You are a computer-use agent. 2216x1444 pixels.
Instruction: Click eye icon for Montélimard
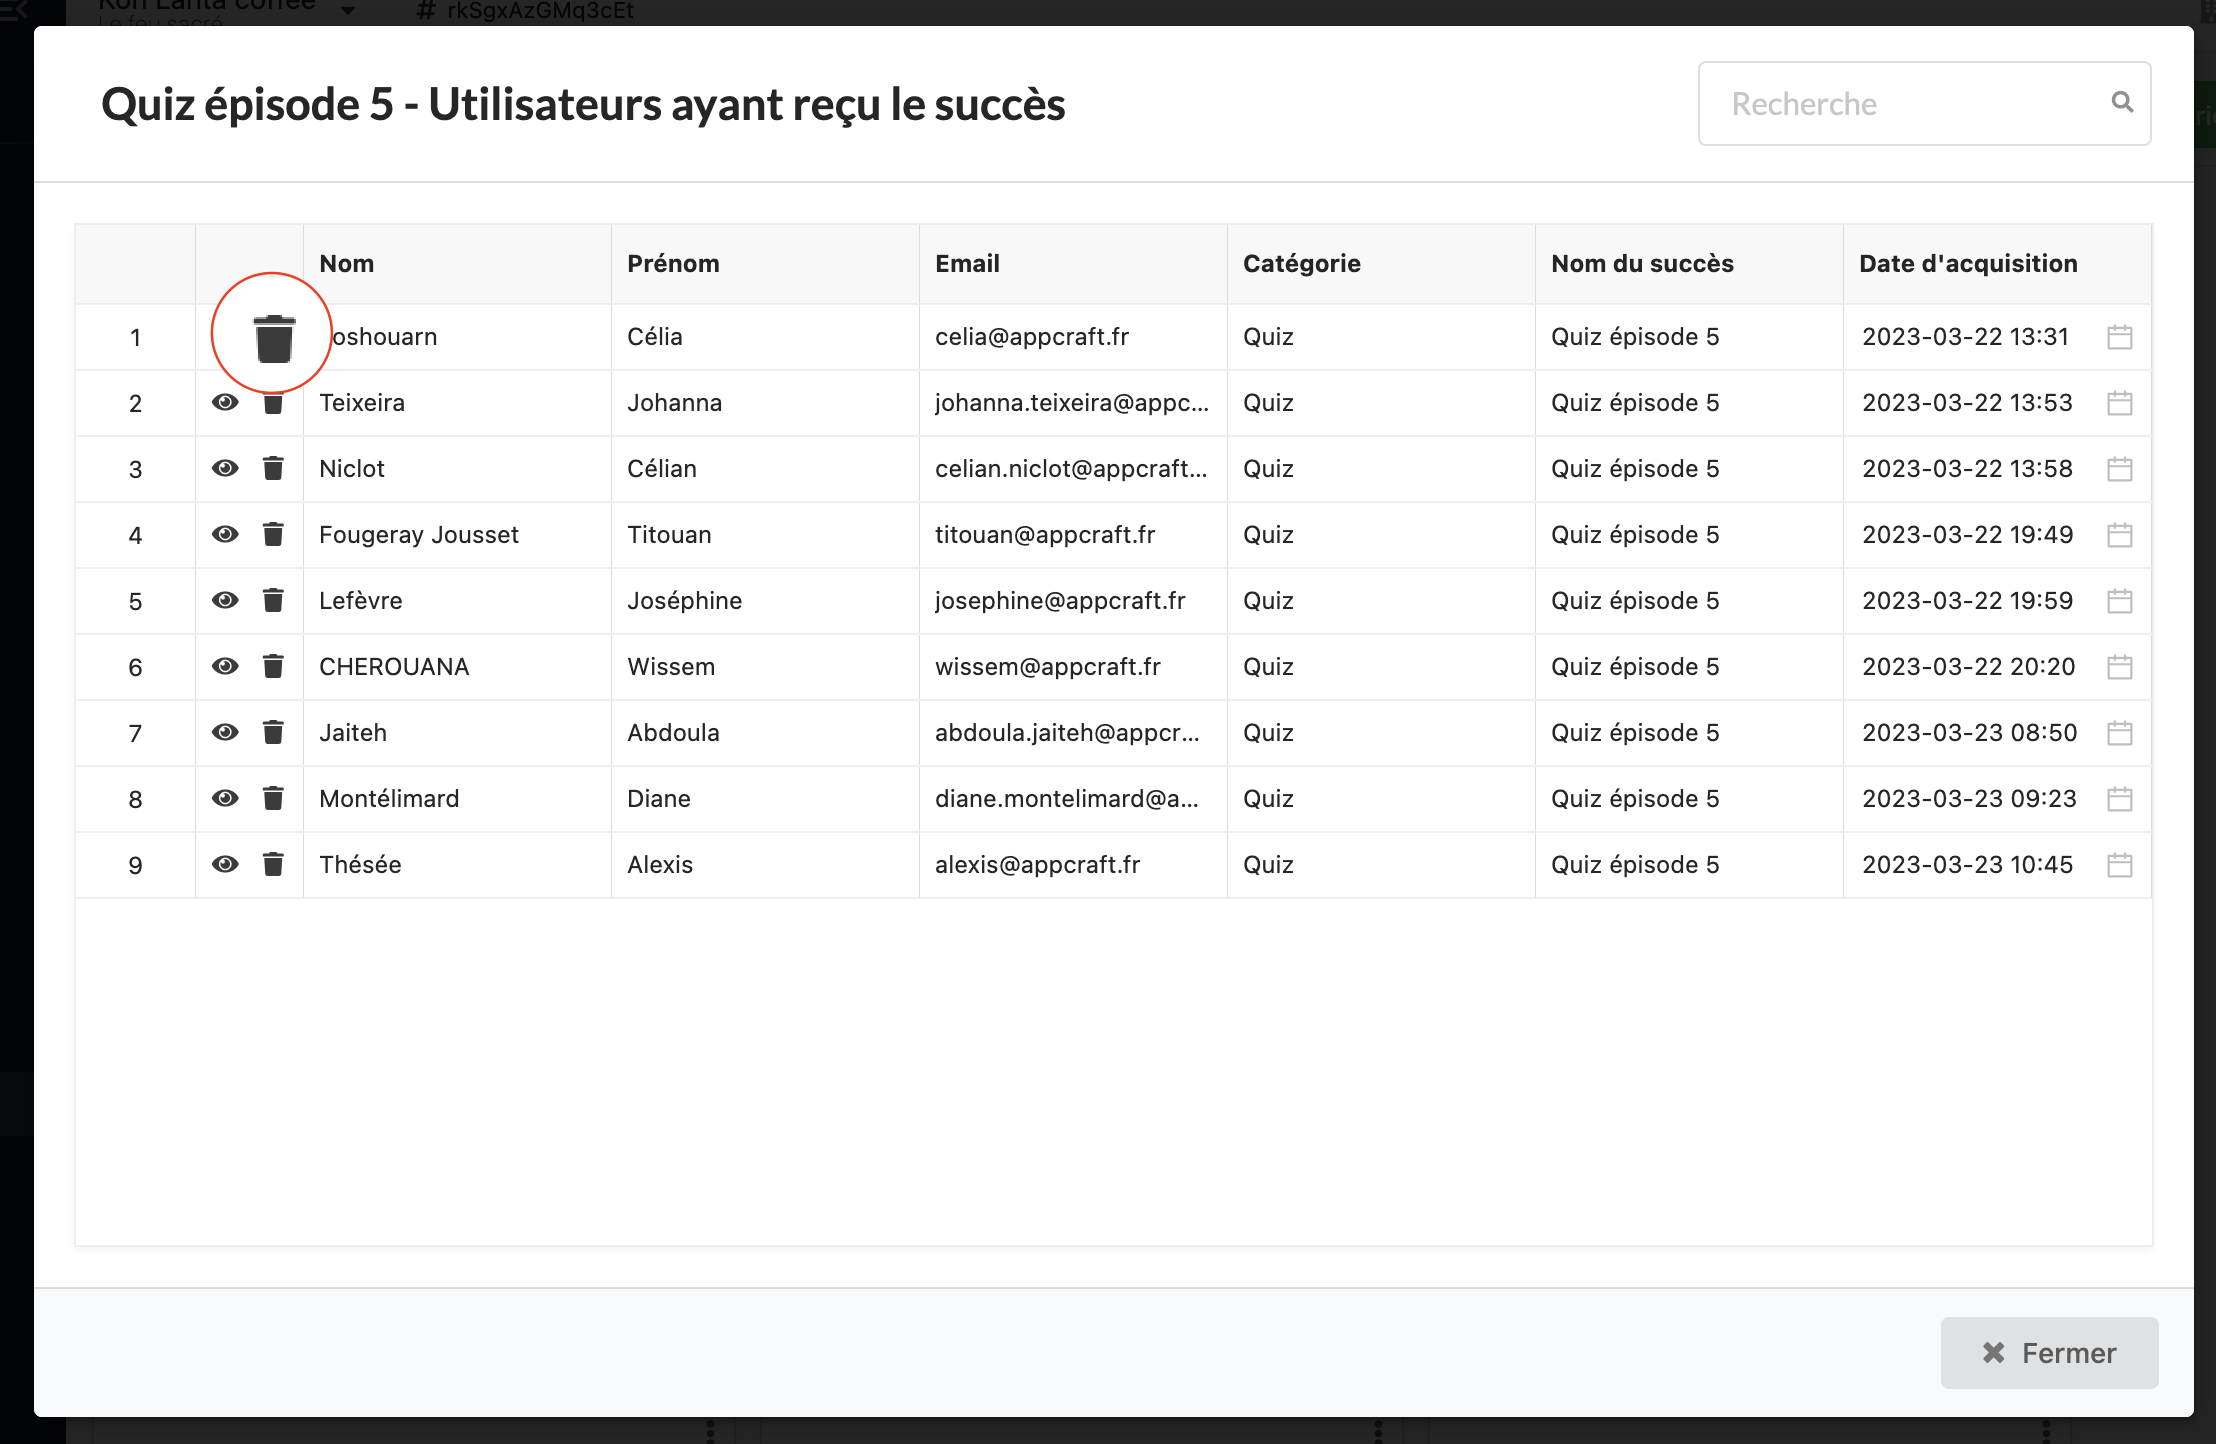point(225,798)
